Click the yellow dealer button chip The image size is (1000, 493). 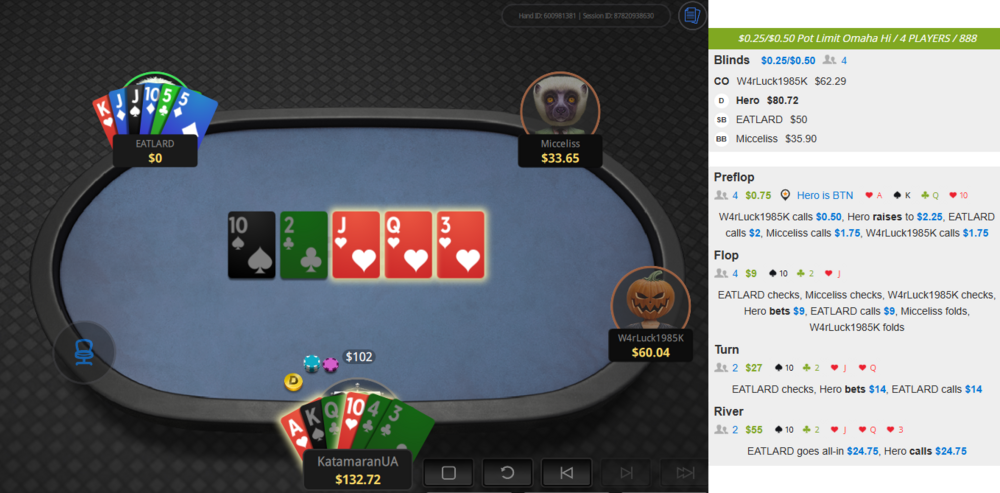(x=293, y=382)
